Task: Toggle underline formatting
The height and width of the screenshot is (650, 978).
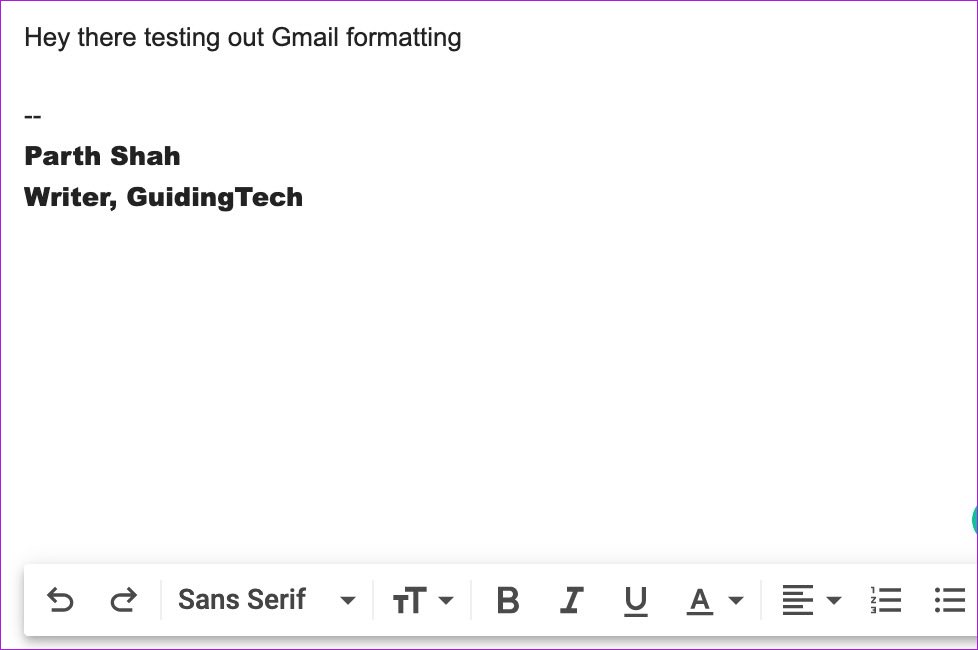Action: click(635, 600)
